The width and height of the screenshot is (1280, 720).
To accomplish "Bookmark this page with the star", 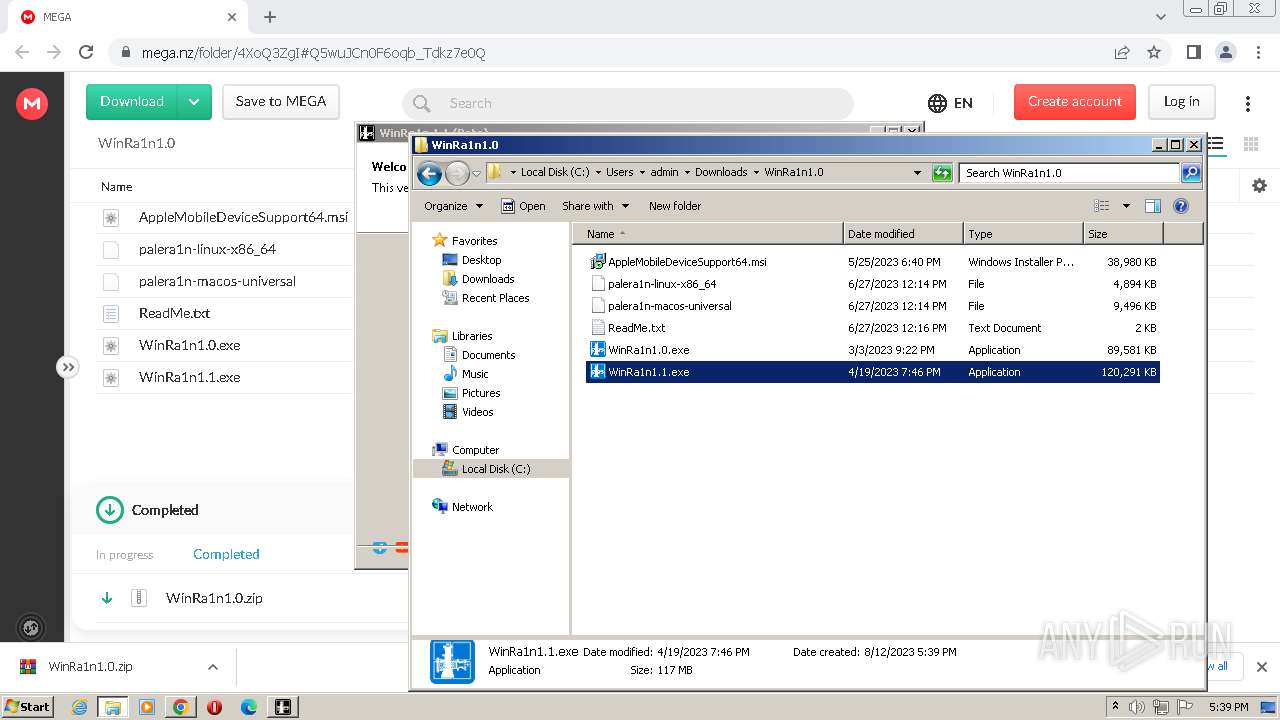I will (1154, 53).
